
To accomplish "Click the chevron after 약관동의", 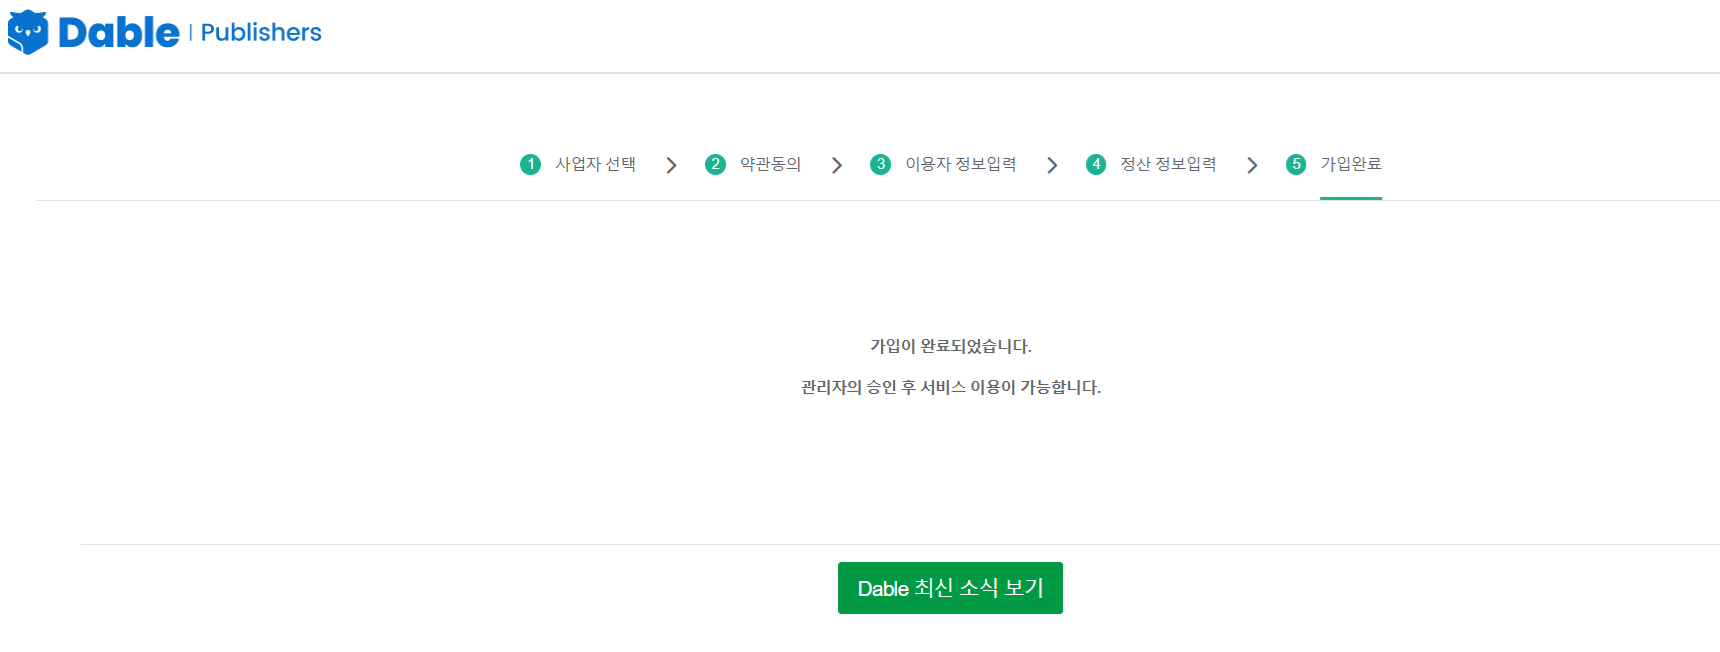I will [x=837, y=165].
